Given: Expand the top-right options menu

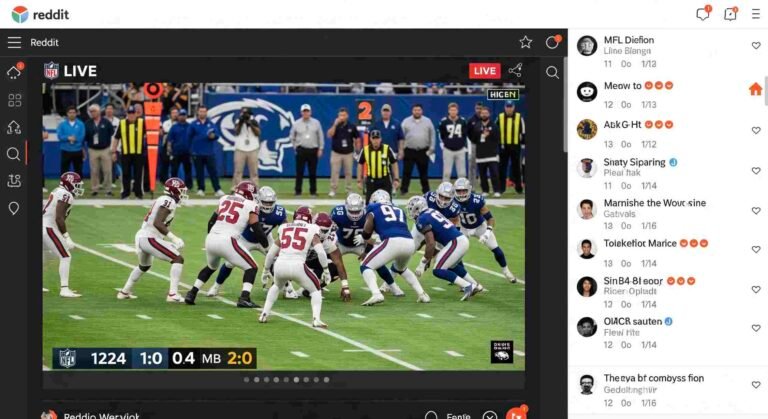Looking at the screenshot, I should 758,13.
